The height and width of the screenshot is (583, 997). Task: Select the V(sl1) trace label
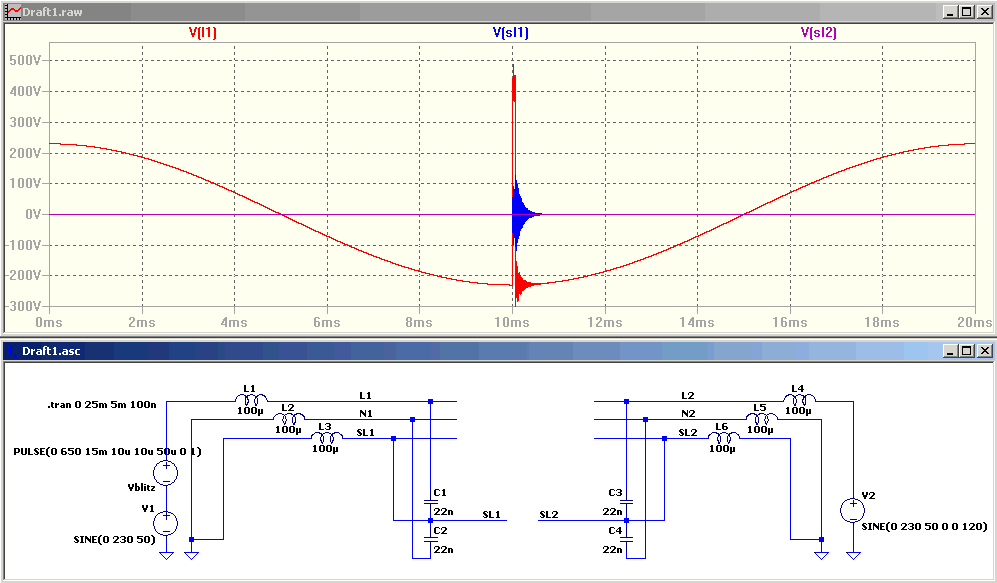coord(511,33)
